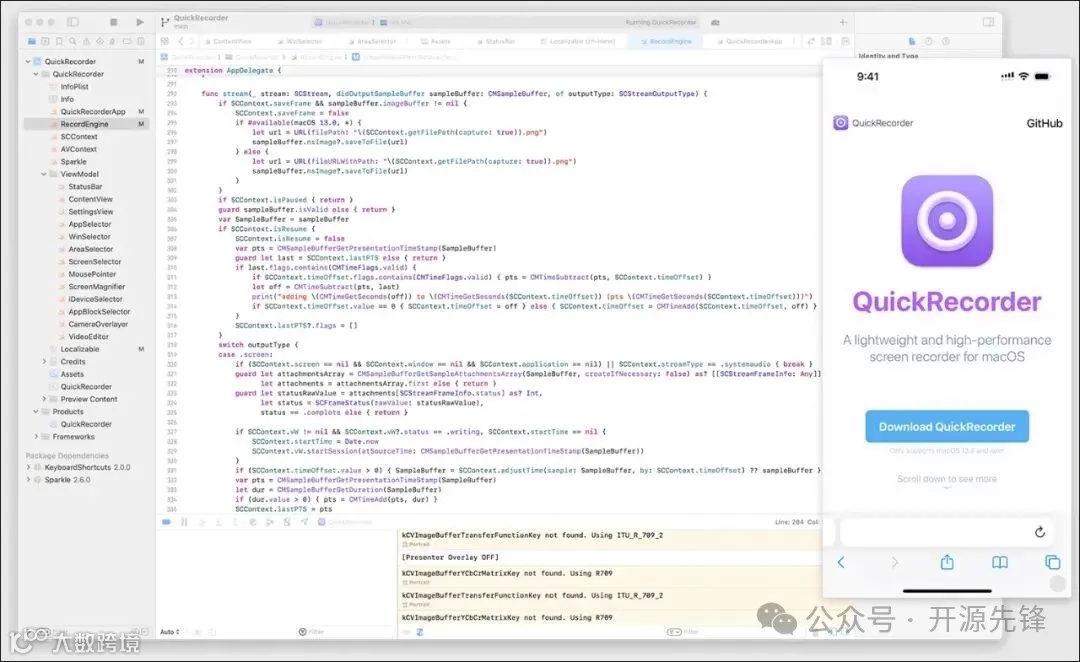Switch to the Assets tab
Image resolution: width=1080 pixels, height=662 pixels.
pos(436,41)
